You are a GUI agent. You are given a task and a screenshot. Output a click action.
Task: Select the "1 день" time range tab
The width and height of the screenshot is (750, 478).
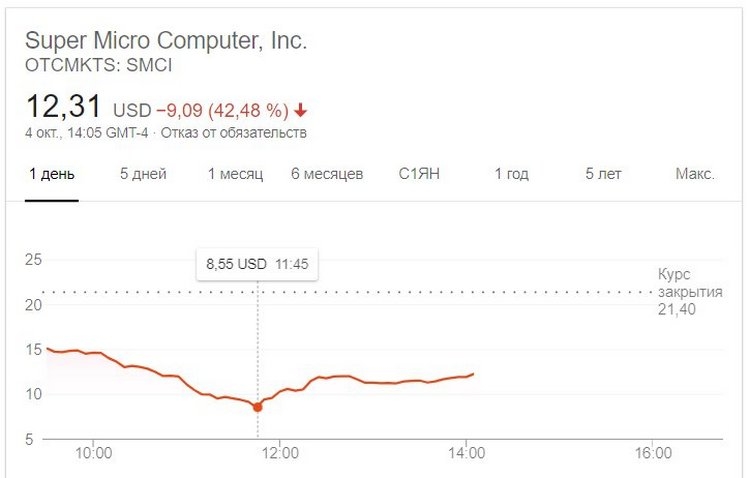52,174
